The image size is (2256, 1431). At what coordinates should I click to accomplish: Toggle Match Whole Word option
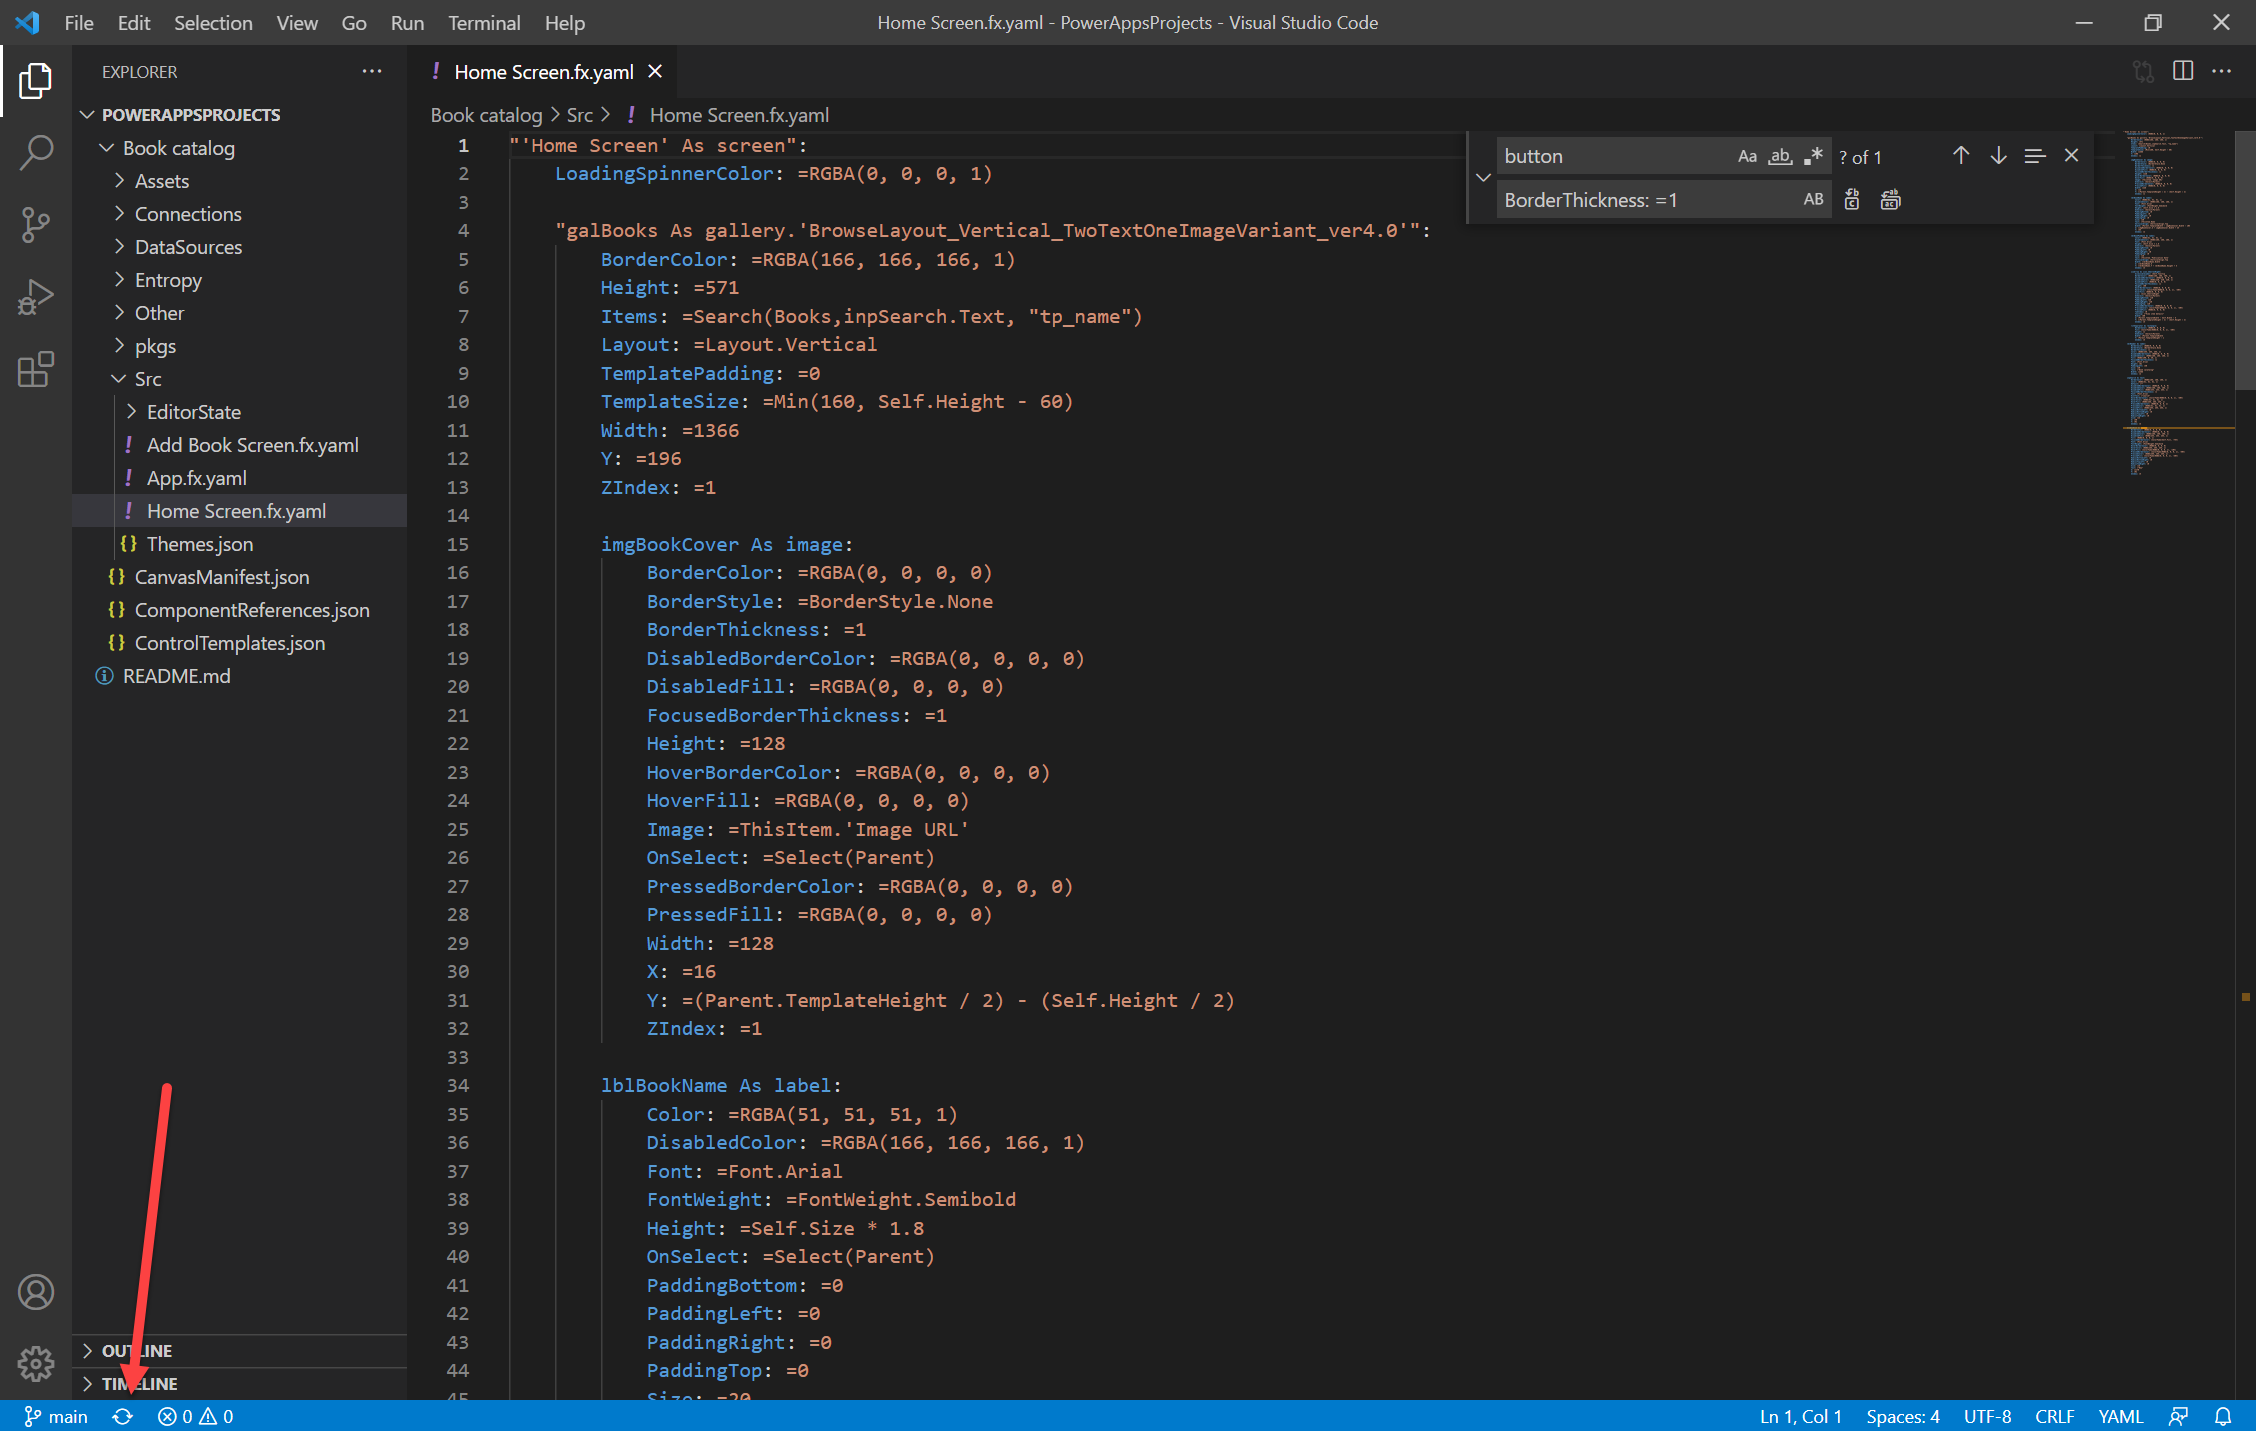1780,156
